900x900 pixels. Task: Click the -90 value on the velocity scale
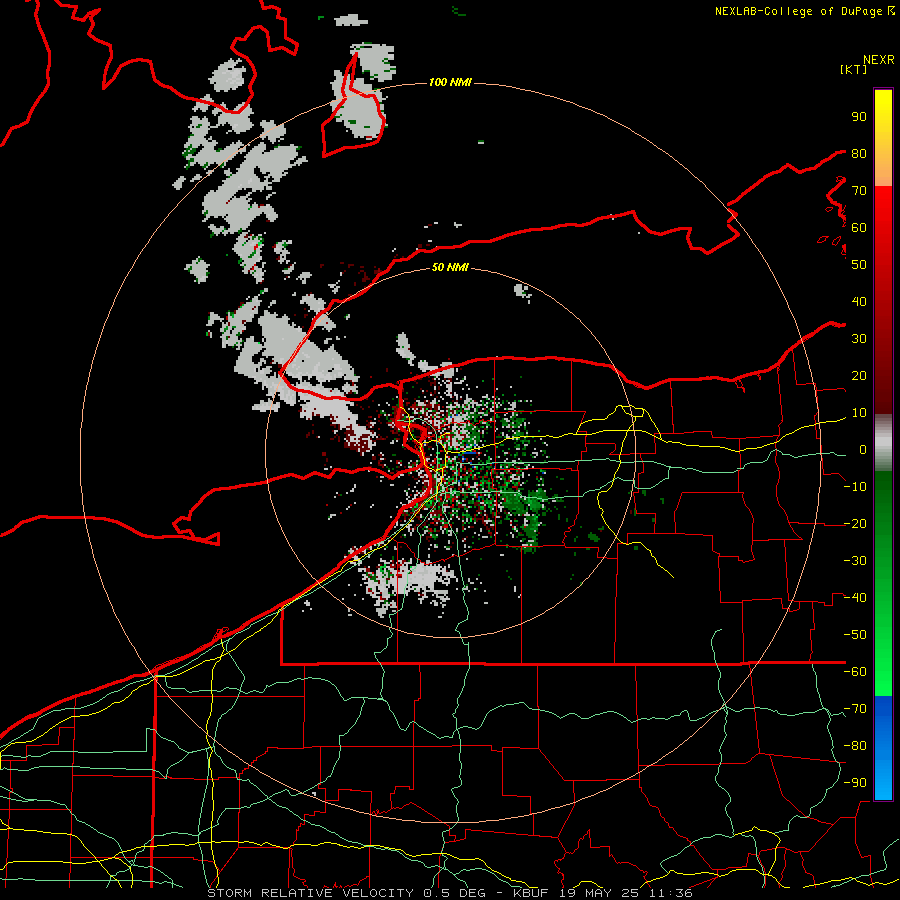point(855,783)
